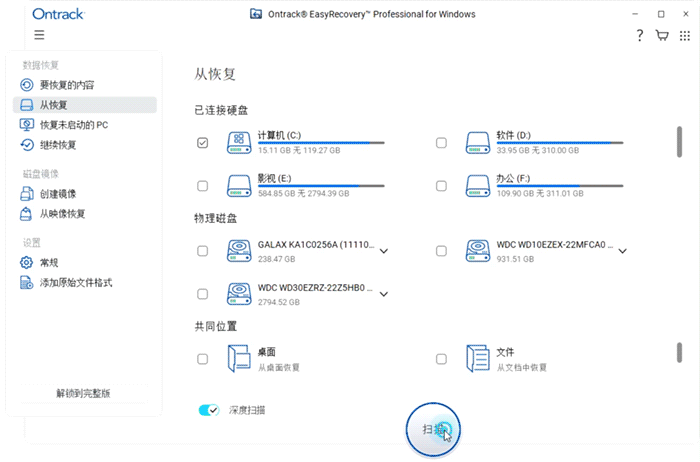Check the 软件 (D:) checkbox

441,143
